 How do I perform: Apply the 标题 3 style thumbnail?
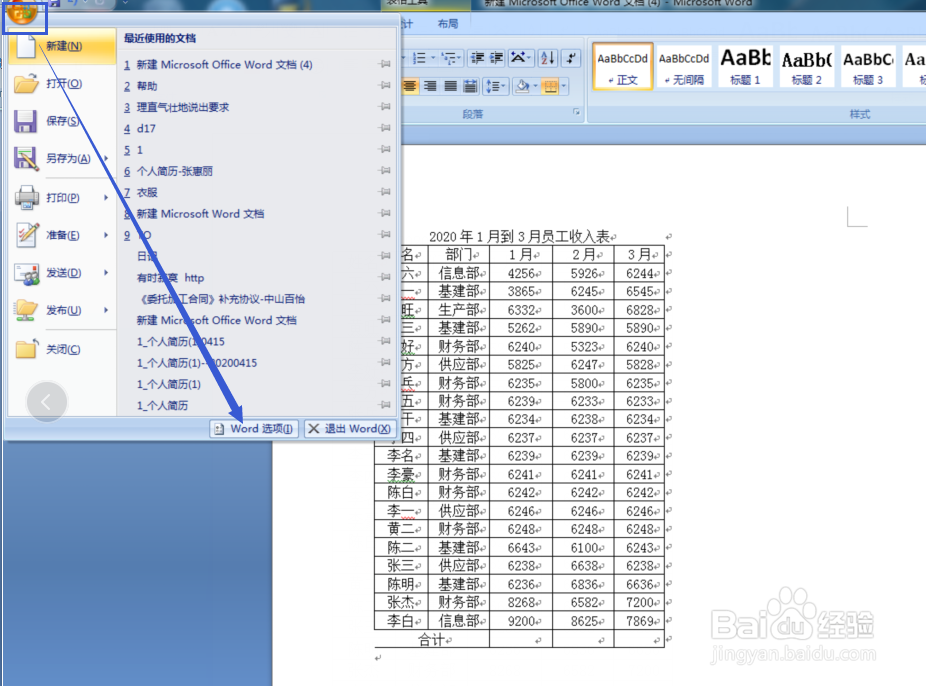tap(868, 66)
